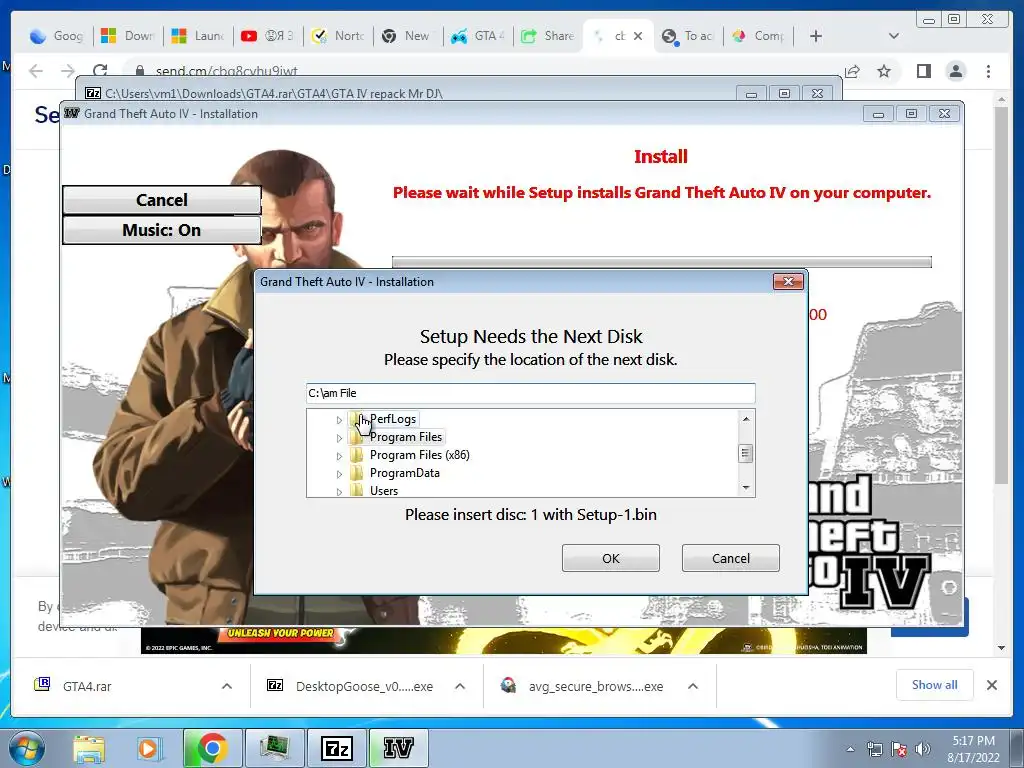Click the volume speaker tray icon
The height and width of the screenshot is (768, 1024).
(923, 749)
